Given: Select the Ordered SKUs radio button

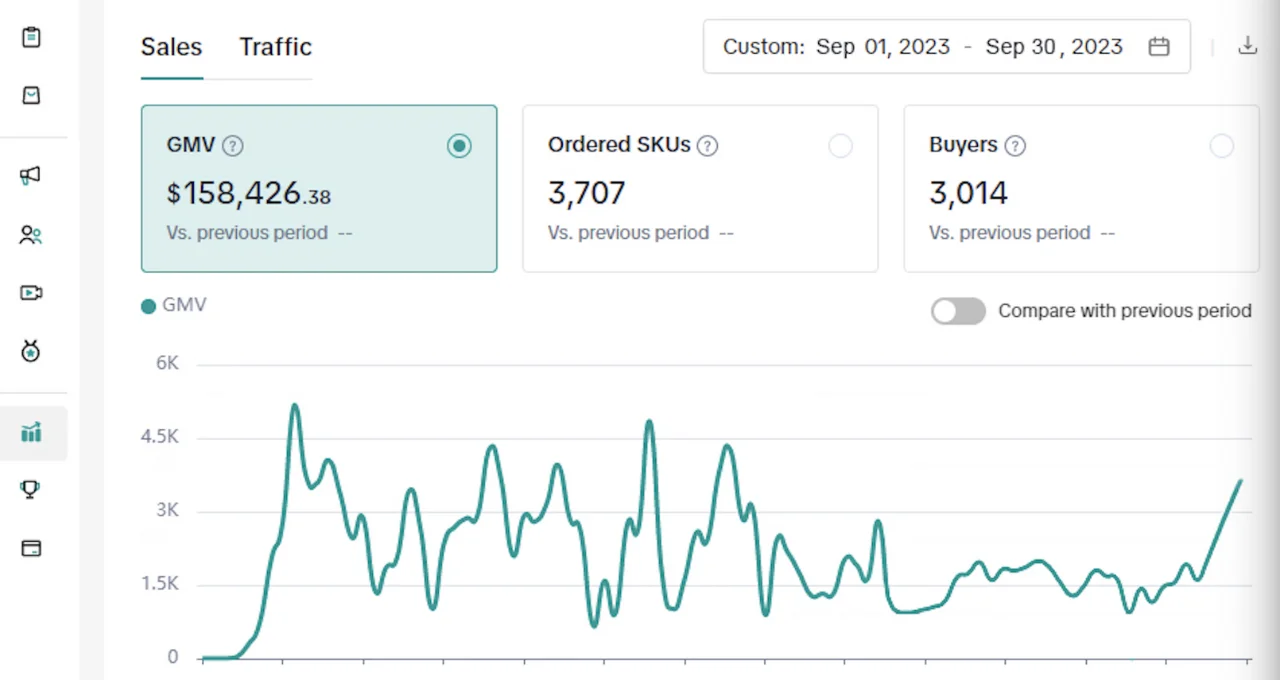Looking at the screenshot, I should coord(840,146).
